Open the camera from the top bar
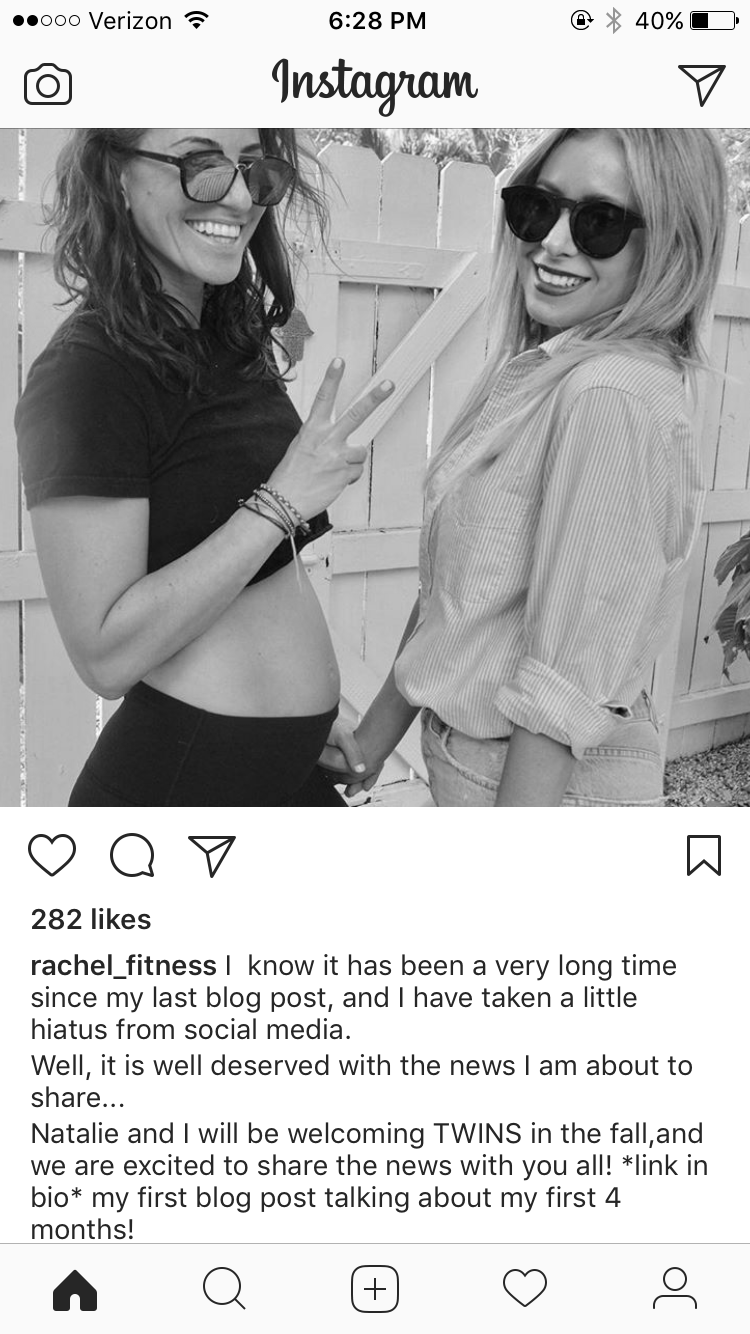Viewport: 750px width, 1334px height. [48, 85]
